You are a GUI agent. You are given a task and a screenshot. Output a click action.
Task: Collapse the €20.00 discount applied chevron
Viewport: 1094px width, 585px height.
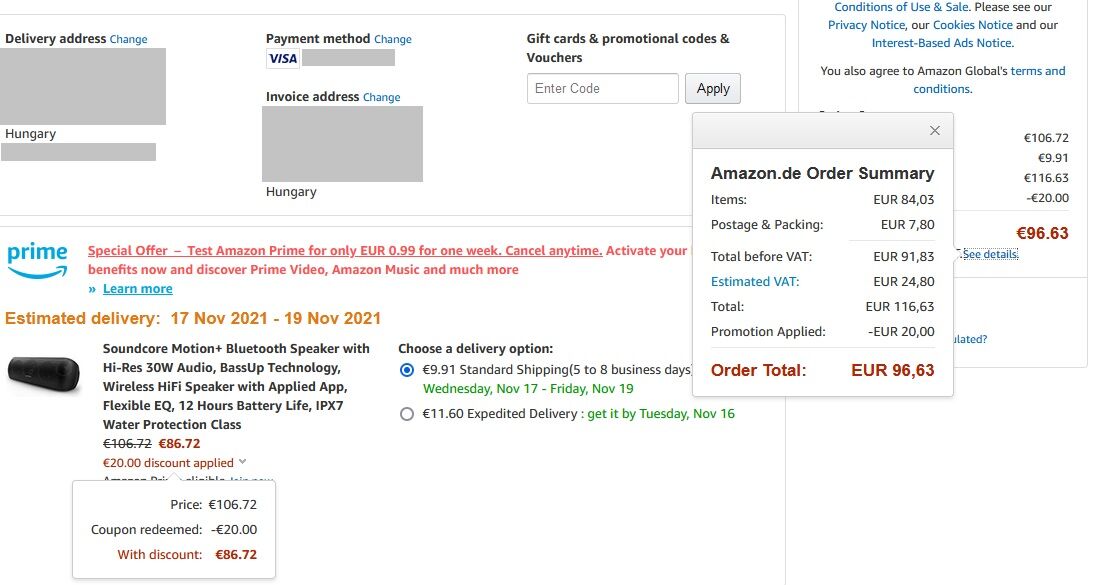pos(242,462)
